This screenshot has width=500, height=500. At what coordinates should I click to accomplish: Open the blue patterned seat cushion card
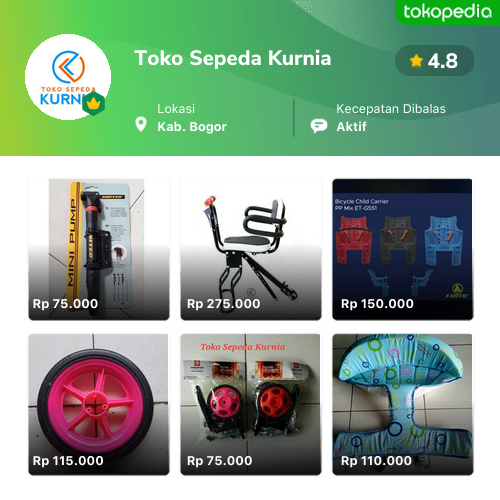[x=403, y=404]
